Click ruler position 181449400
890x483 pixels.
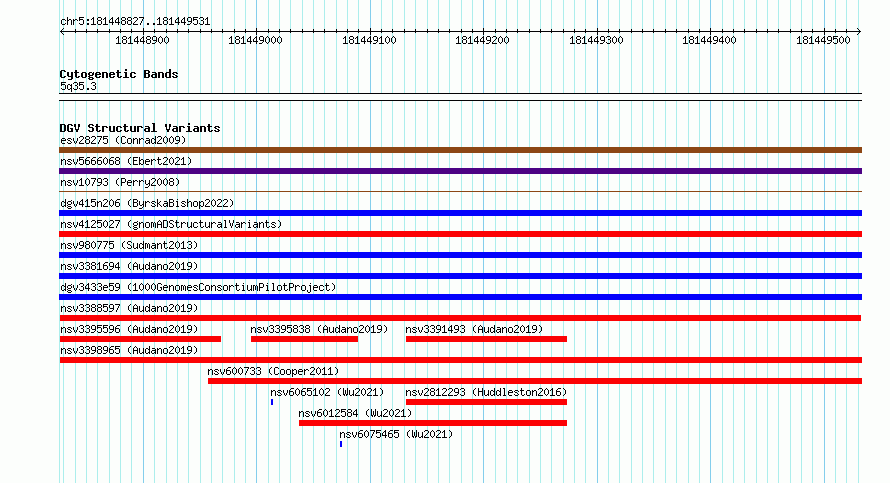(710, 40)
